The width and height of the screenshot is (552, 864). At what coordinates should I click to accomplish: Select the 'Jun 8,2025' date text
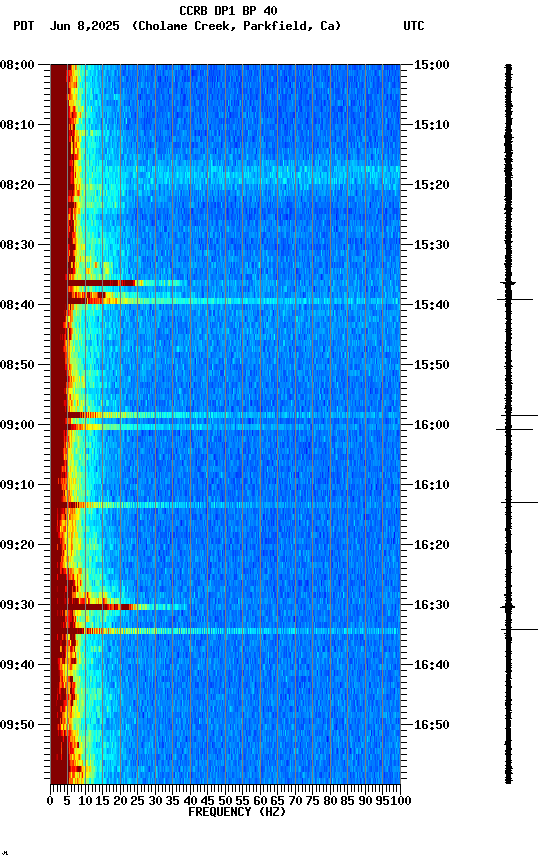pos(84,26)
